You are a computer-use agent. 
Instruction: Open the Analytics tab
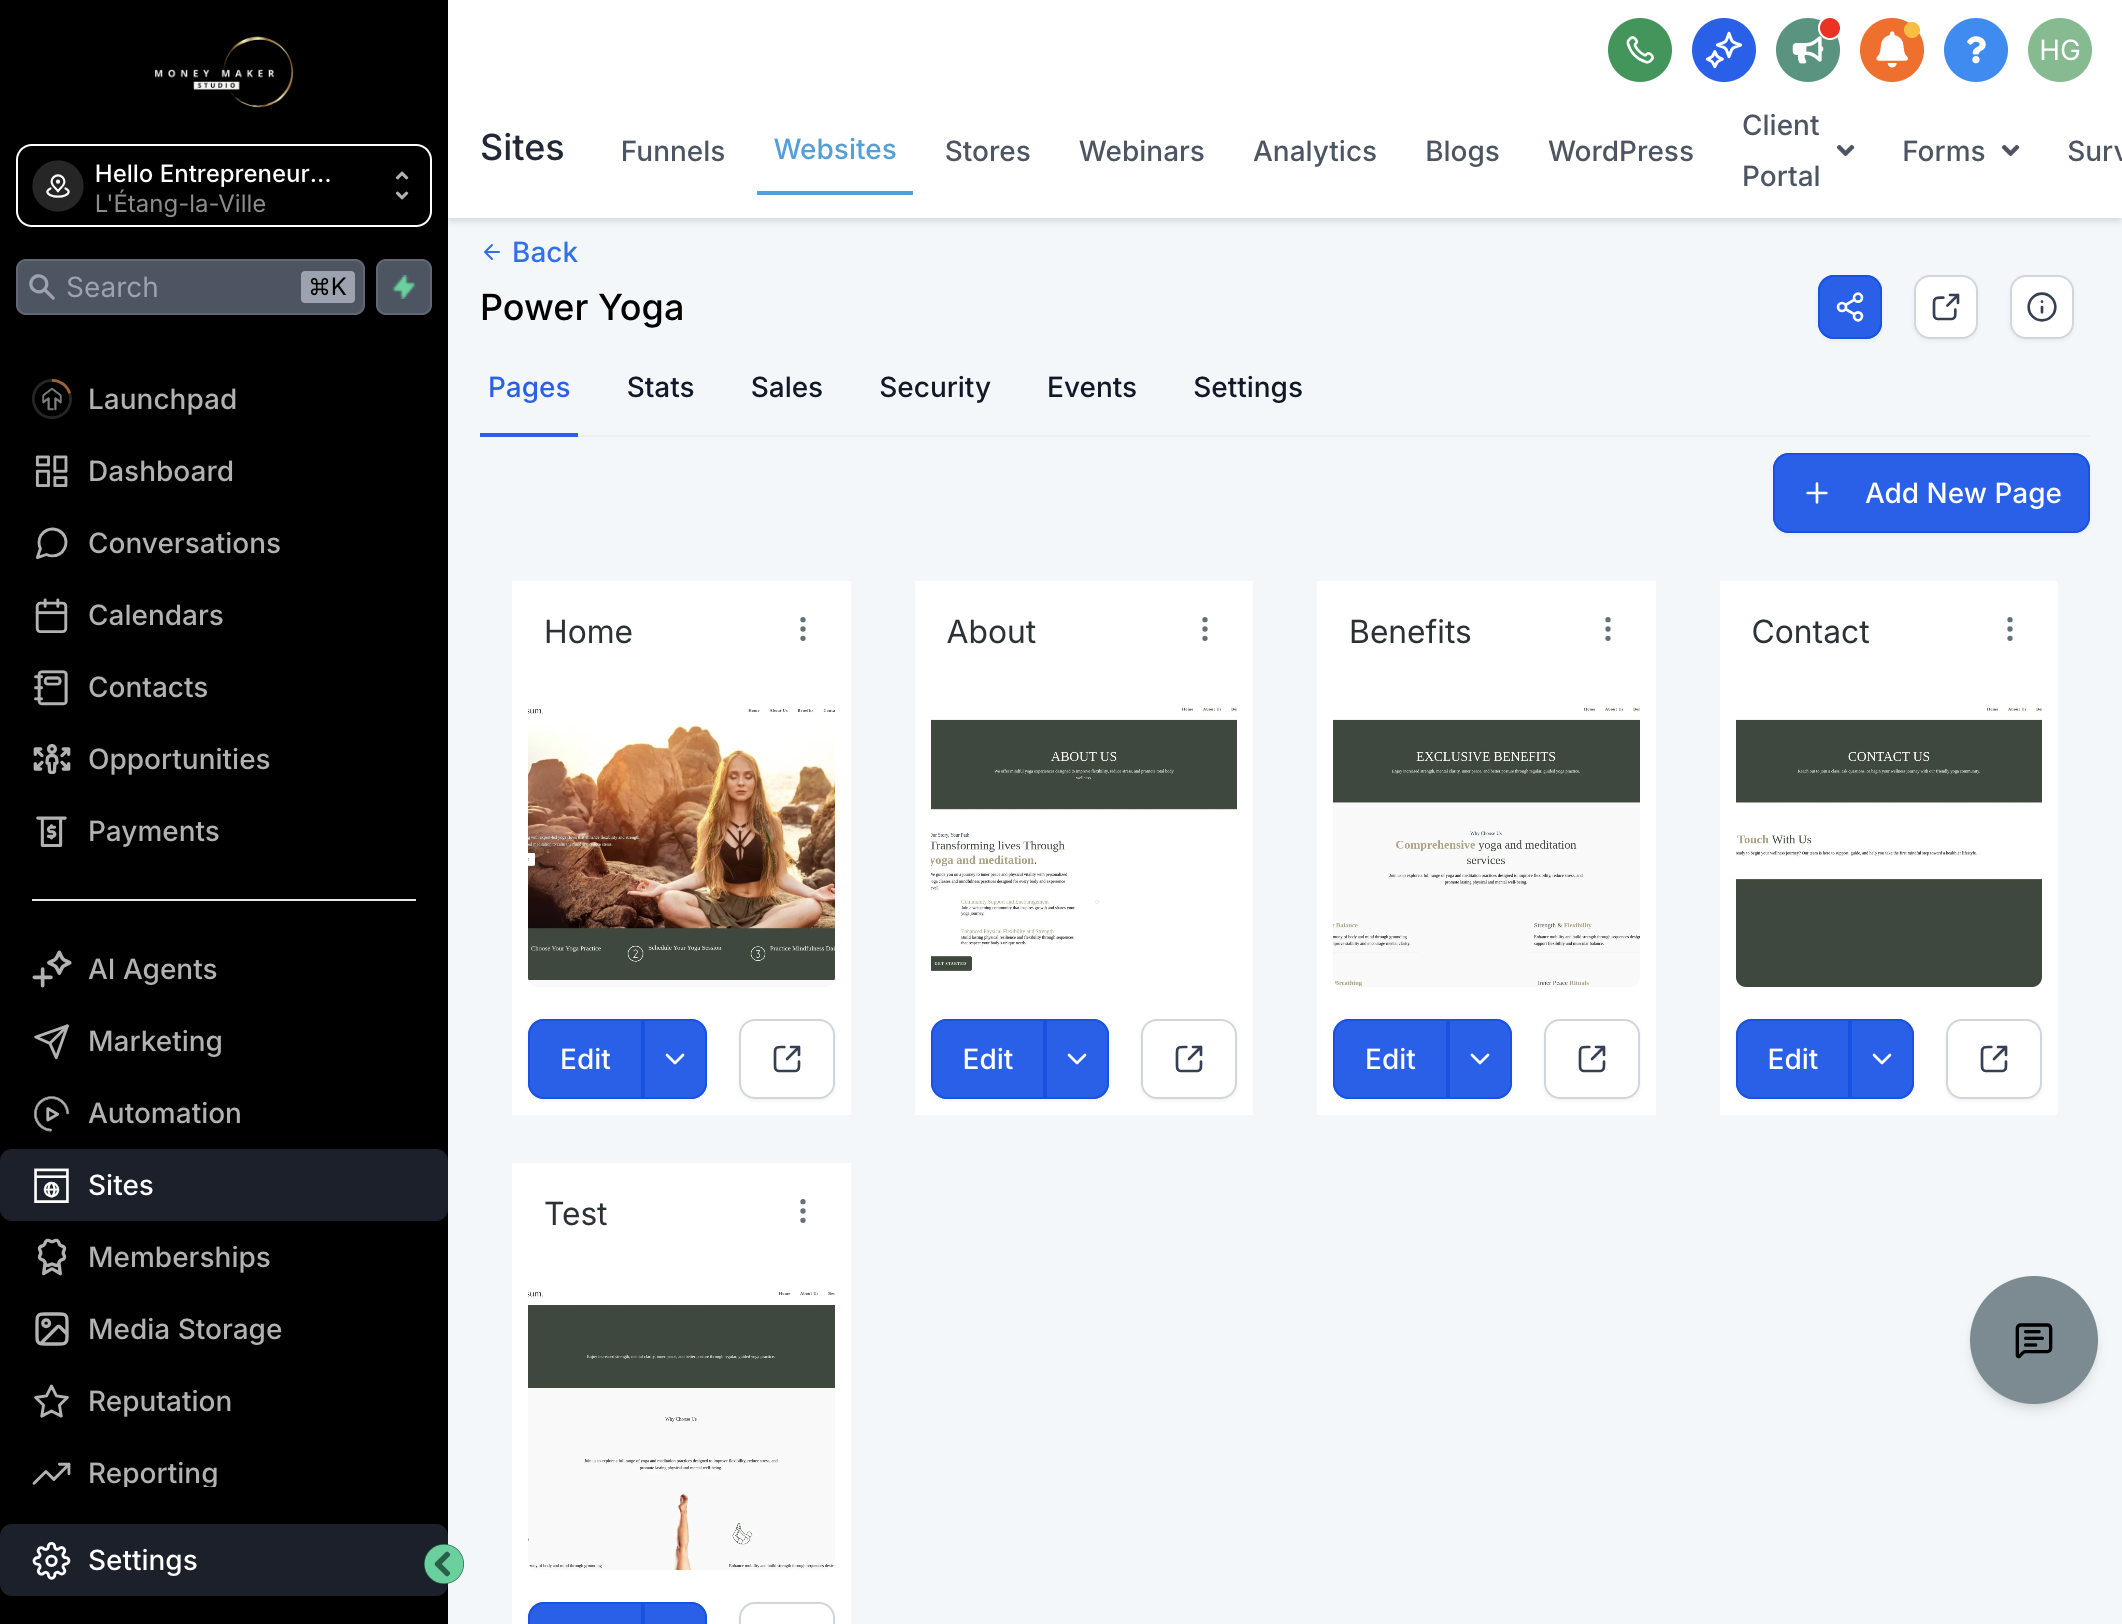coord(1314,151)
